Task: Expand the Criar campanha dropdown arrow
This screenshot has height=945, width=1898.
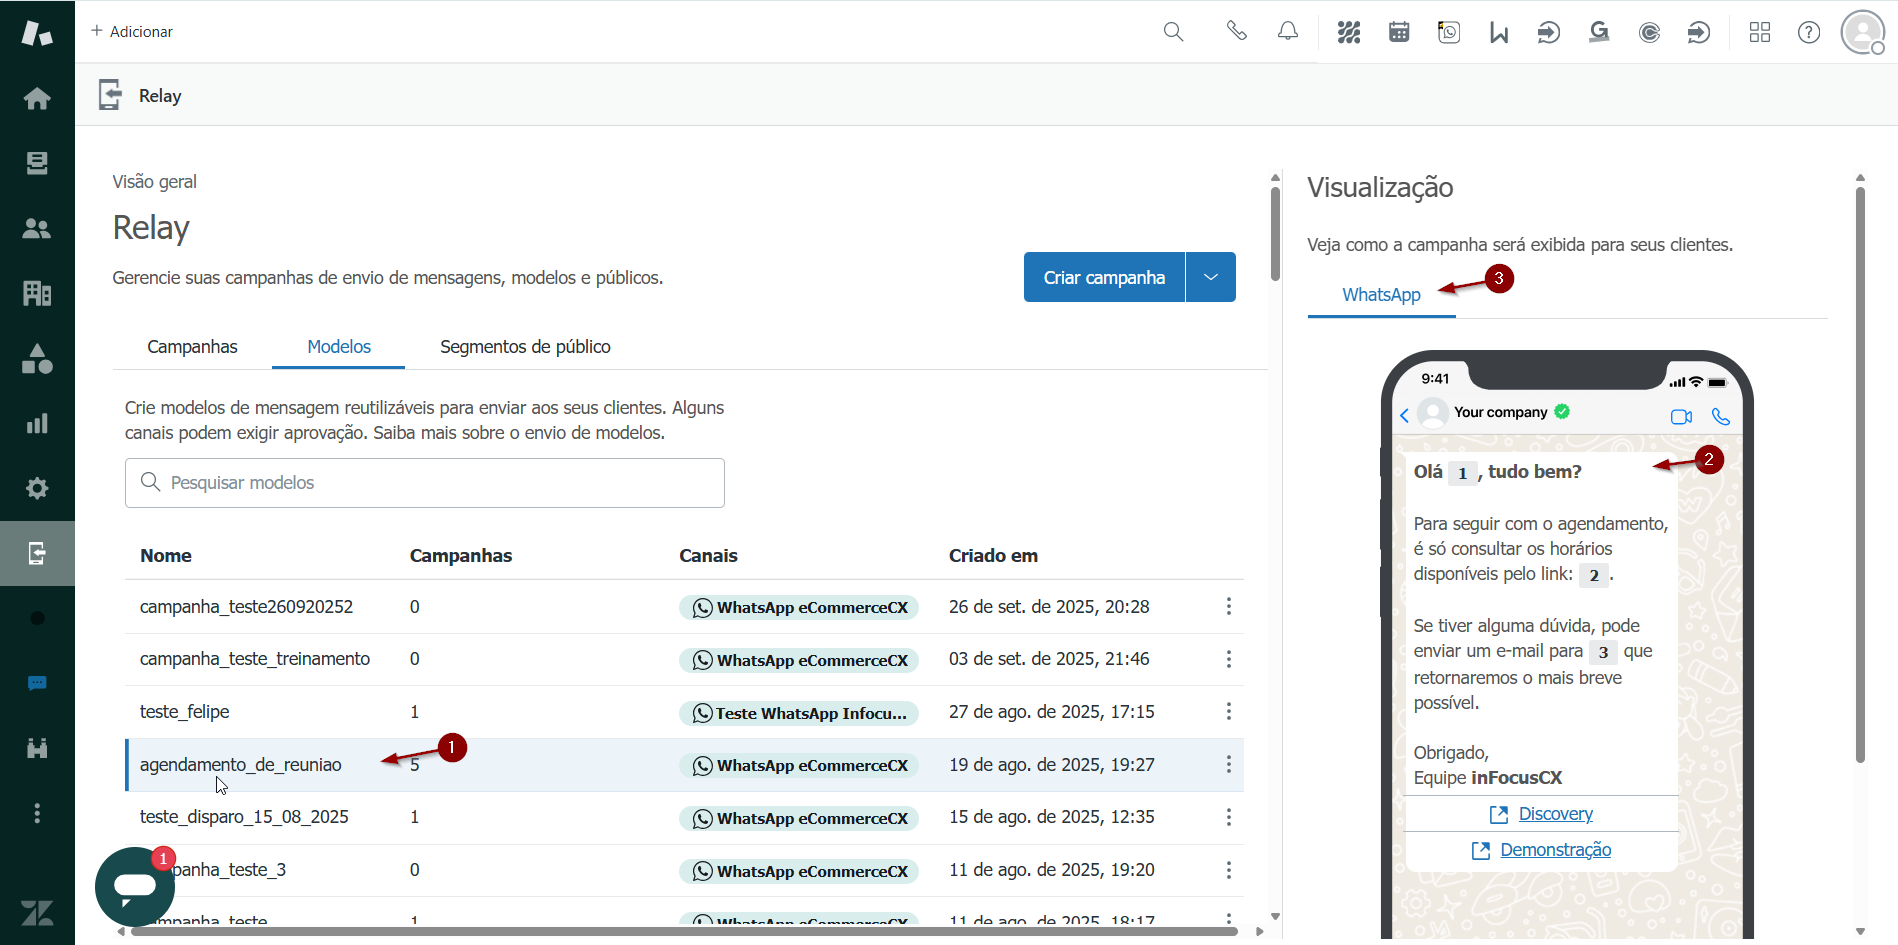Action: pos(1210,277)
